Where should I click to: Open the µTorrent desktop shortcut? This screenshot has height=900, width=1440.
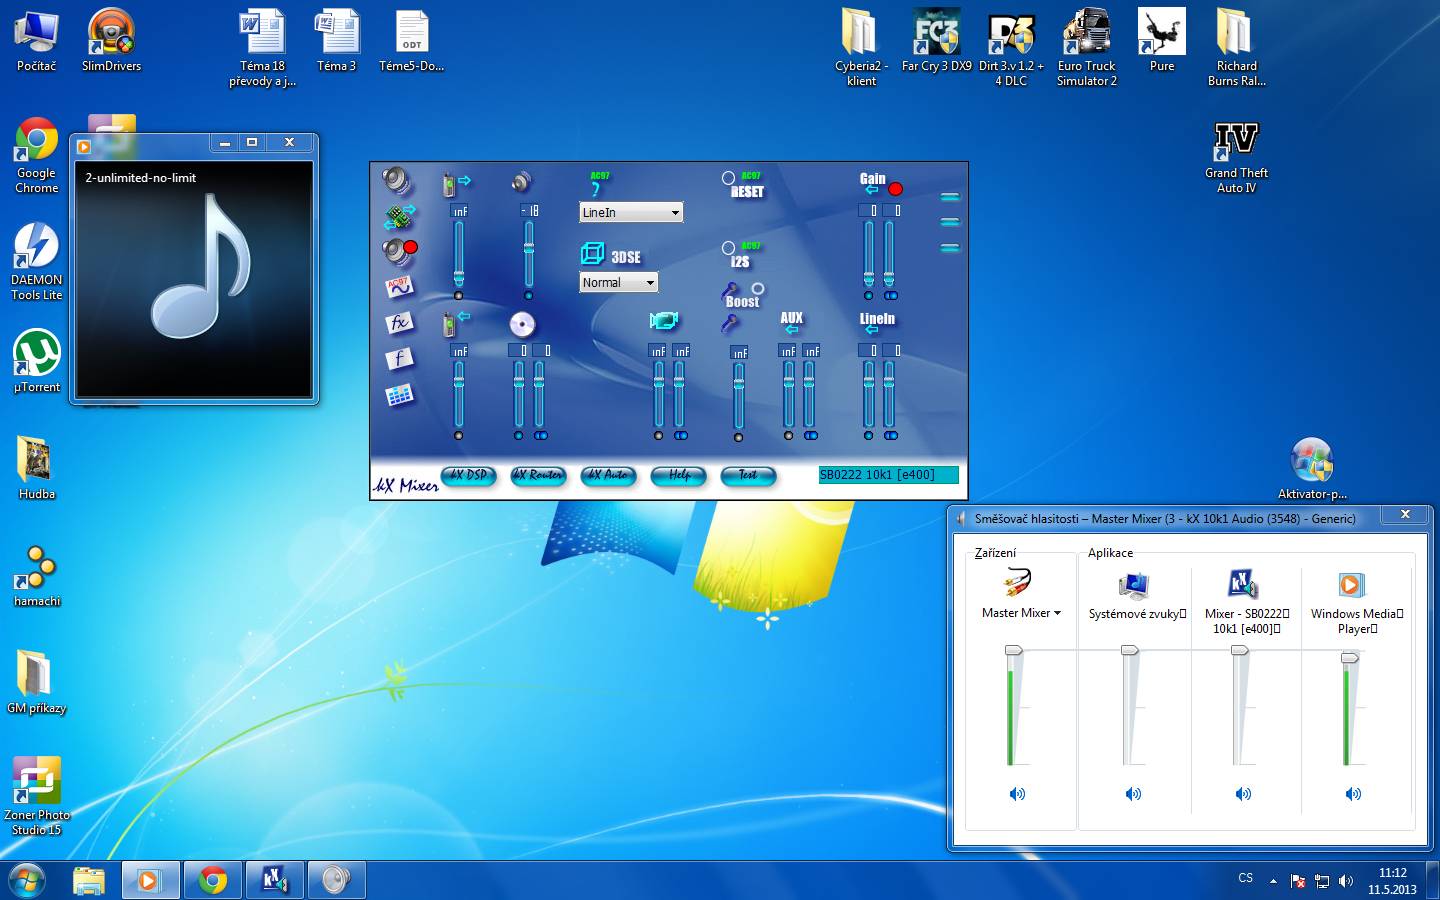37,362
